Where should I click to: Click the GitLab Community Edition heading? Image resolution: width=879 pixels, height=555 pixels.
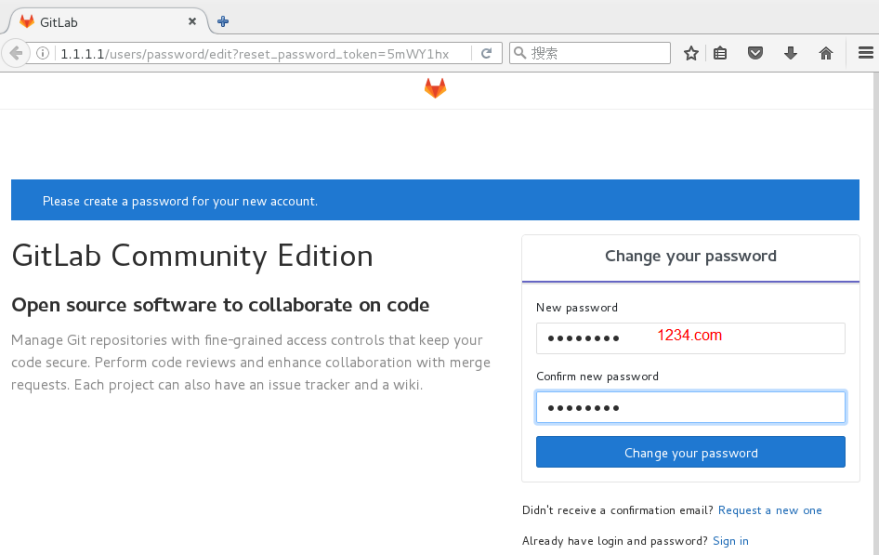click(x=192, y=256)
